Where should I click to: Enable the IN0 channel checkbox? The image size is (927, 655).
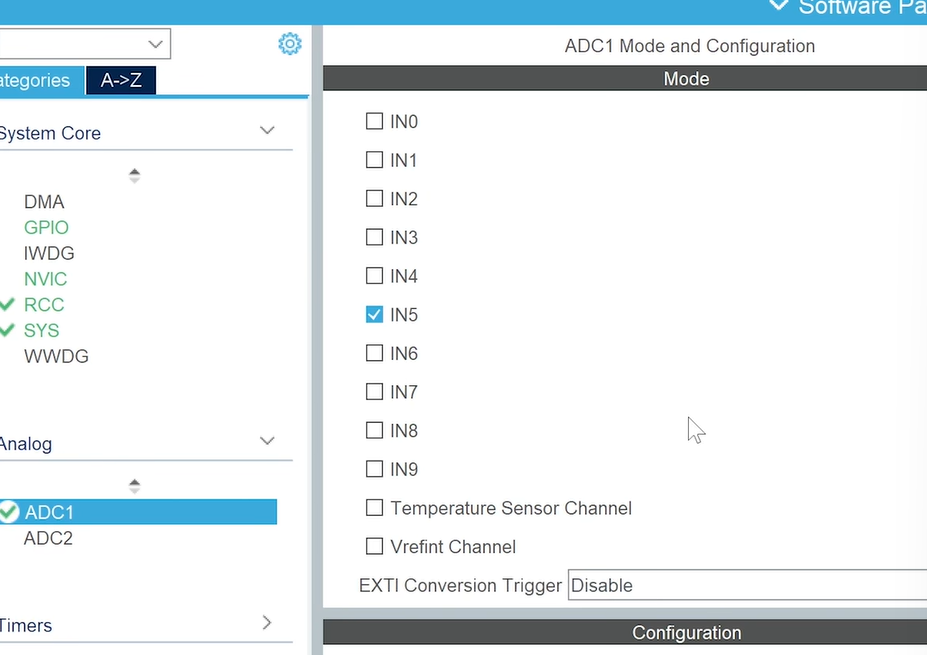point(374,121)
